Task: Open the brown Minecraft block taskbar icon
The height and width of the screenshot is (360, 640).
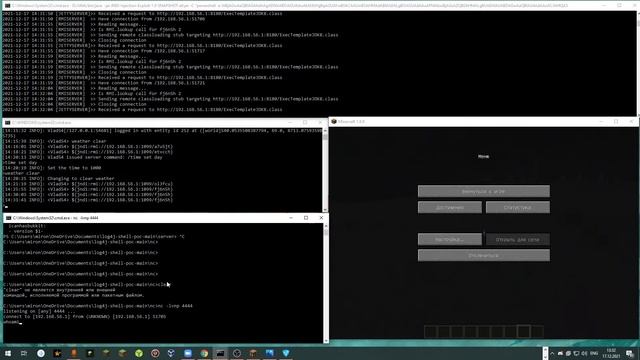Action: [253, 353]
